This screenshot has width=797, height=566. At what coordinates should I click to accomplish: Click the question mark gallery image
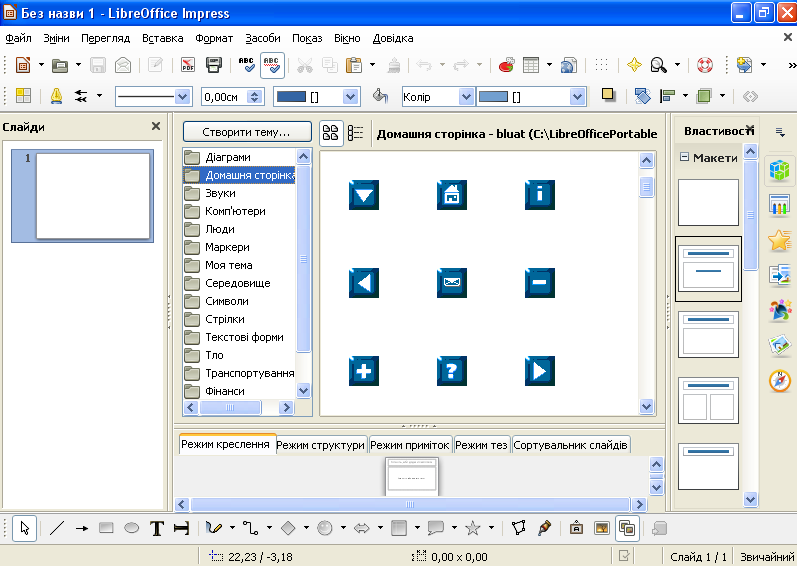pyautogui.click(x=452, y=371)
